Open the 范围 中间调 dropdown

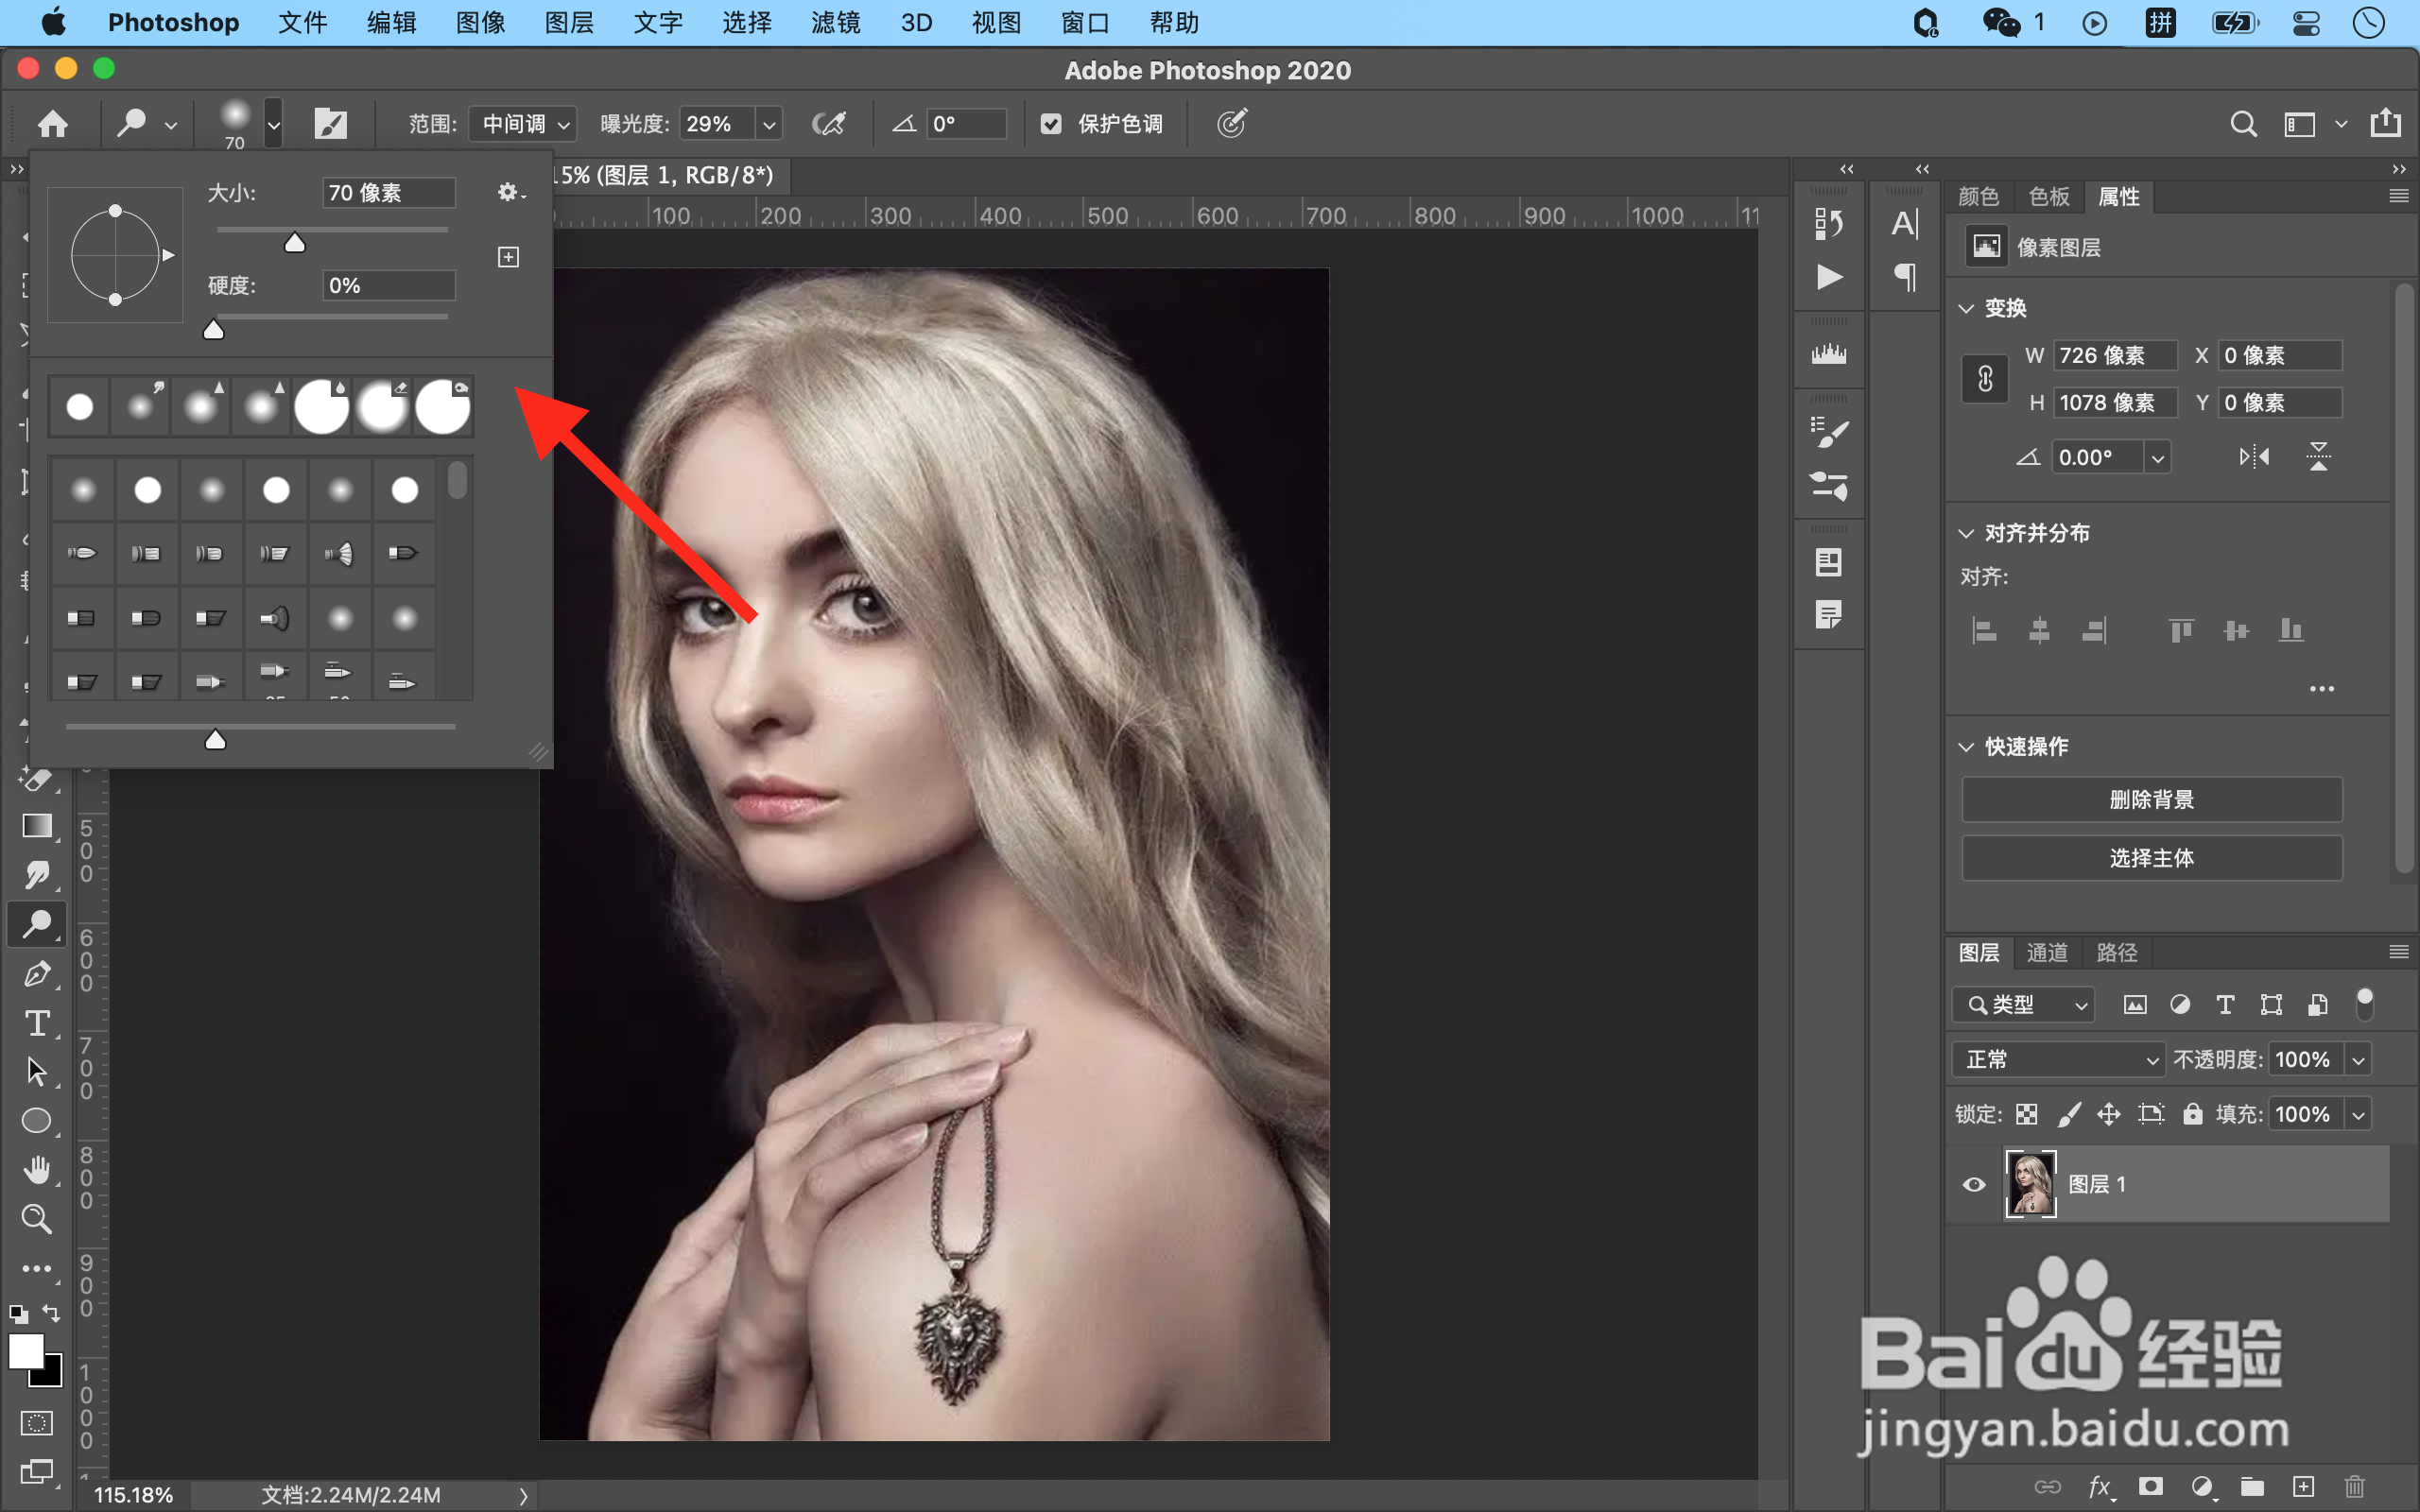[524, 124]
